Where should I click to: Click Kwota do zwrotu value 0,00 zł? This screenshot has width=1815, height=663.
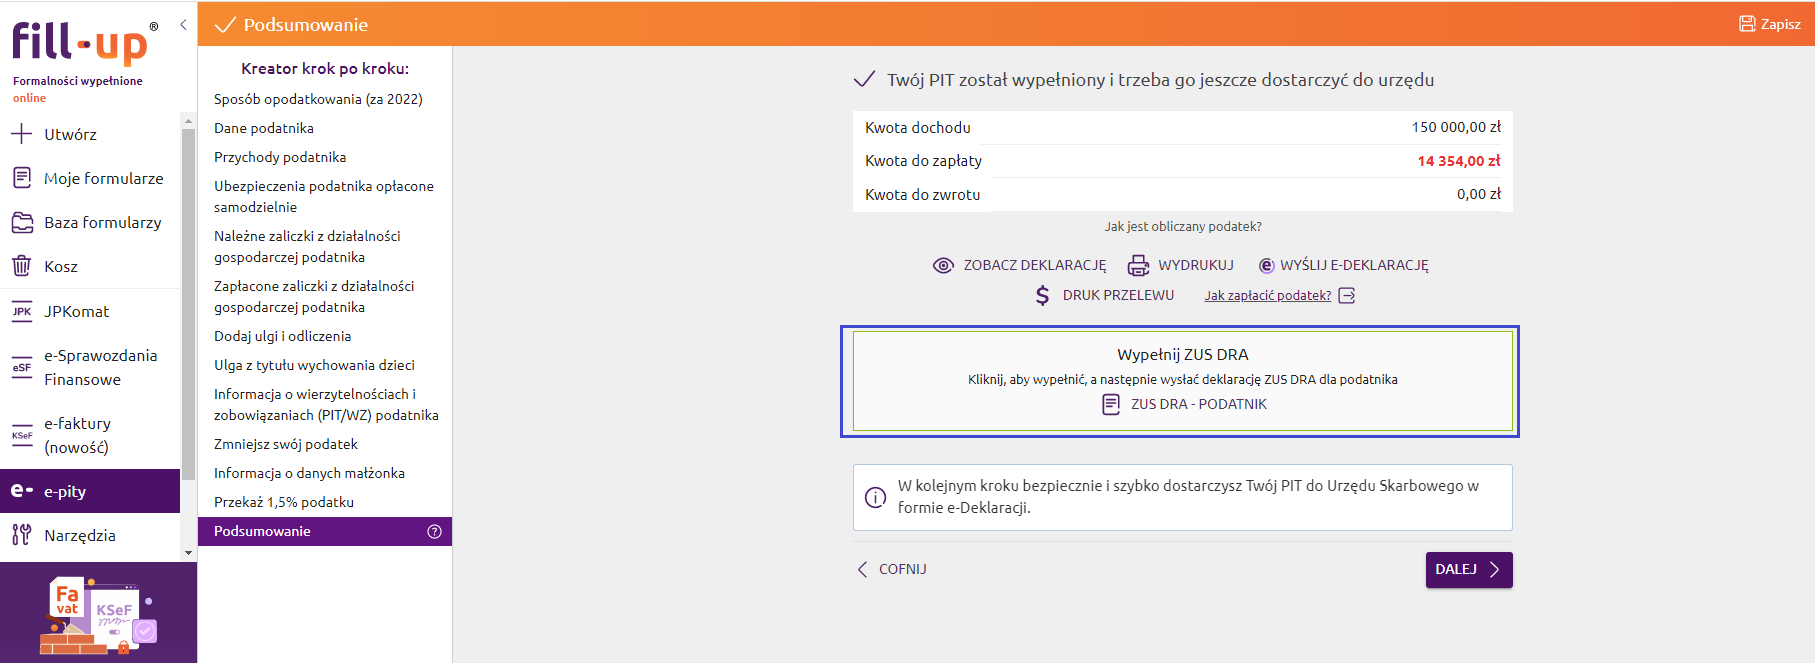(1479, 194)
